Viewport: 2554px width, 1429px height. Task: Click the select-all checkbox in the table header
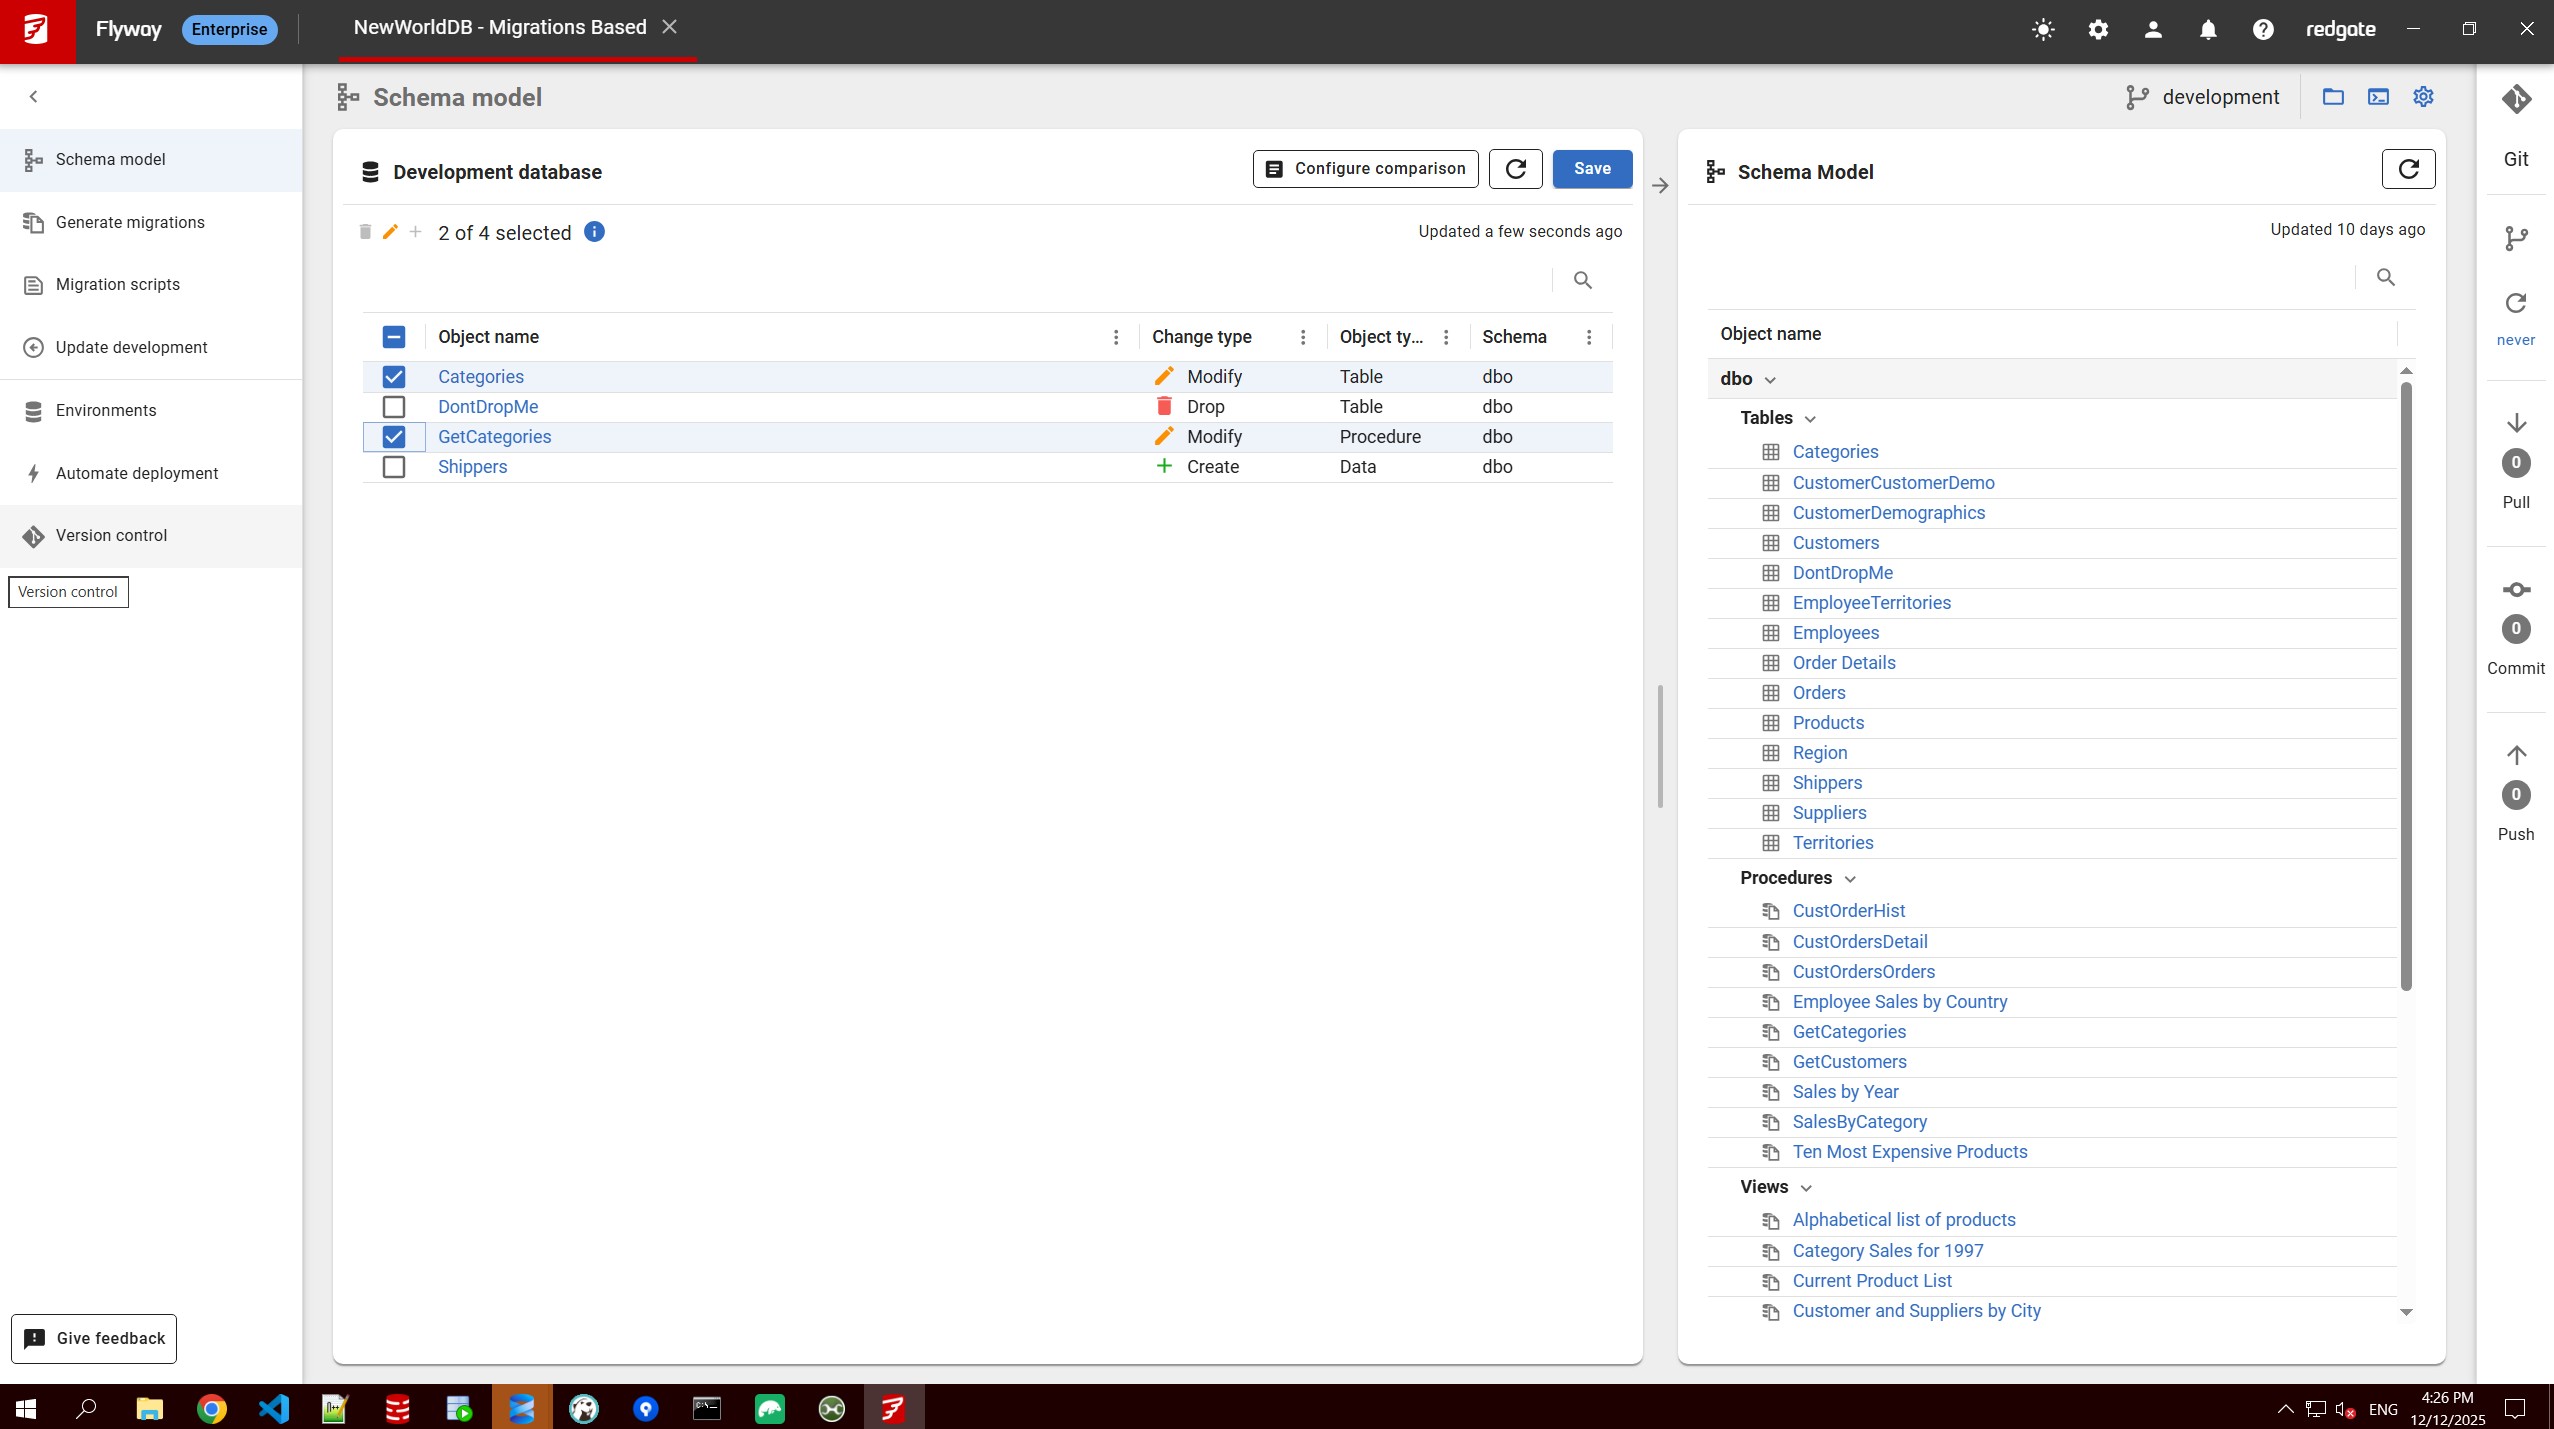393,337
